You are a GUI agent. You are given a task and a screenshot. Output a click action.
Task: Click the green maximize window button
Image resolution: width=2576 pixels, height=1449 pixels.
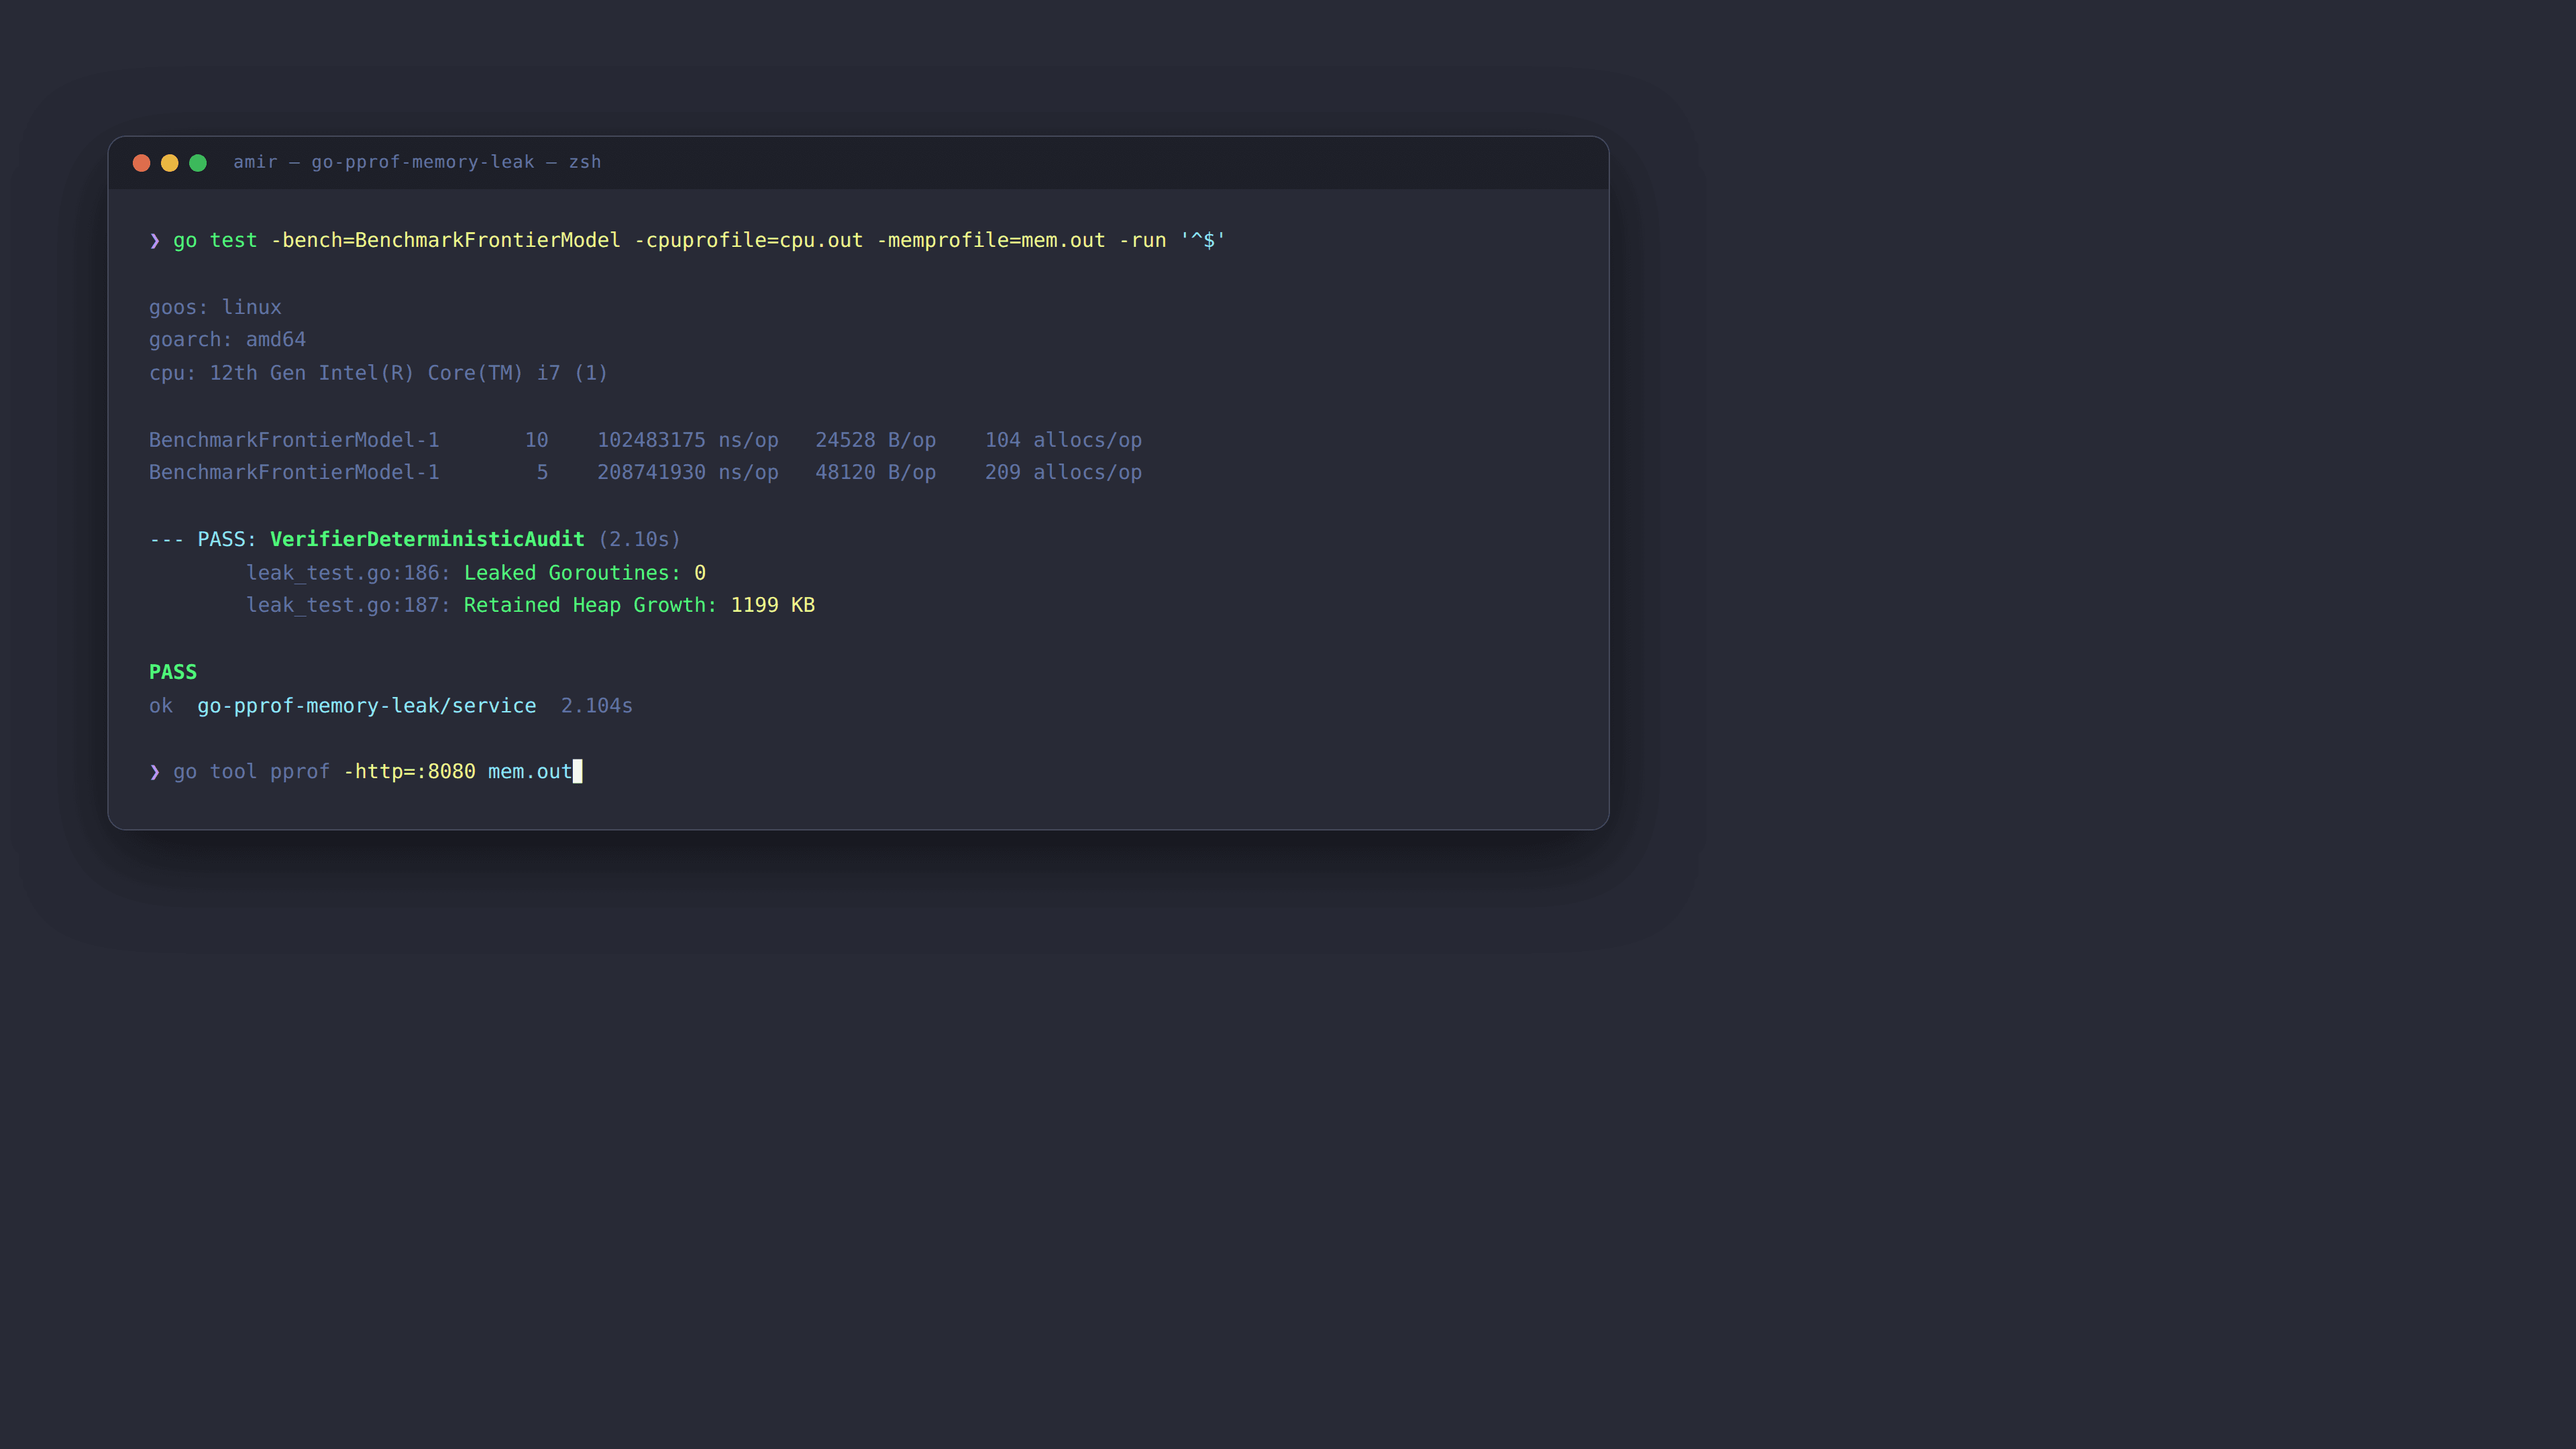click(x=198, y=163)
